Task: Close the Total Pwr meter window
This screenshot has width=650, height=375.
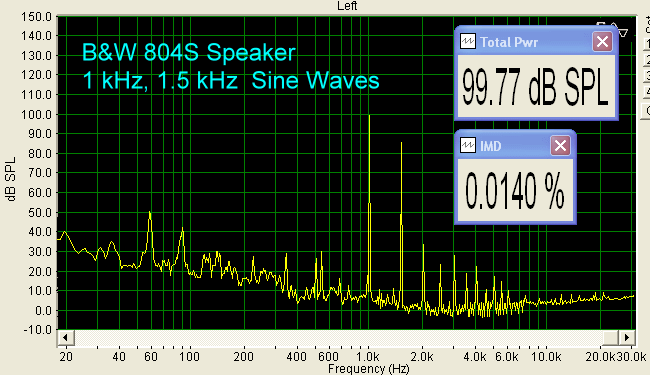Action: tap(602, 41)
